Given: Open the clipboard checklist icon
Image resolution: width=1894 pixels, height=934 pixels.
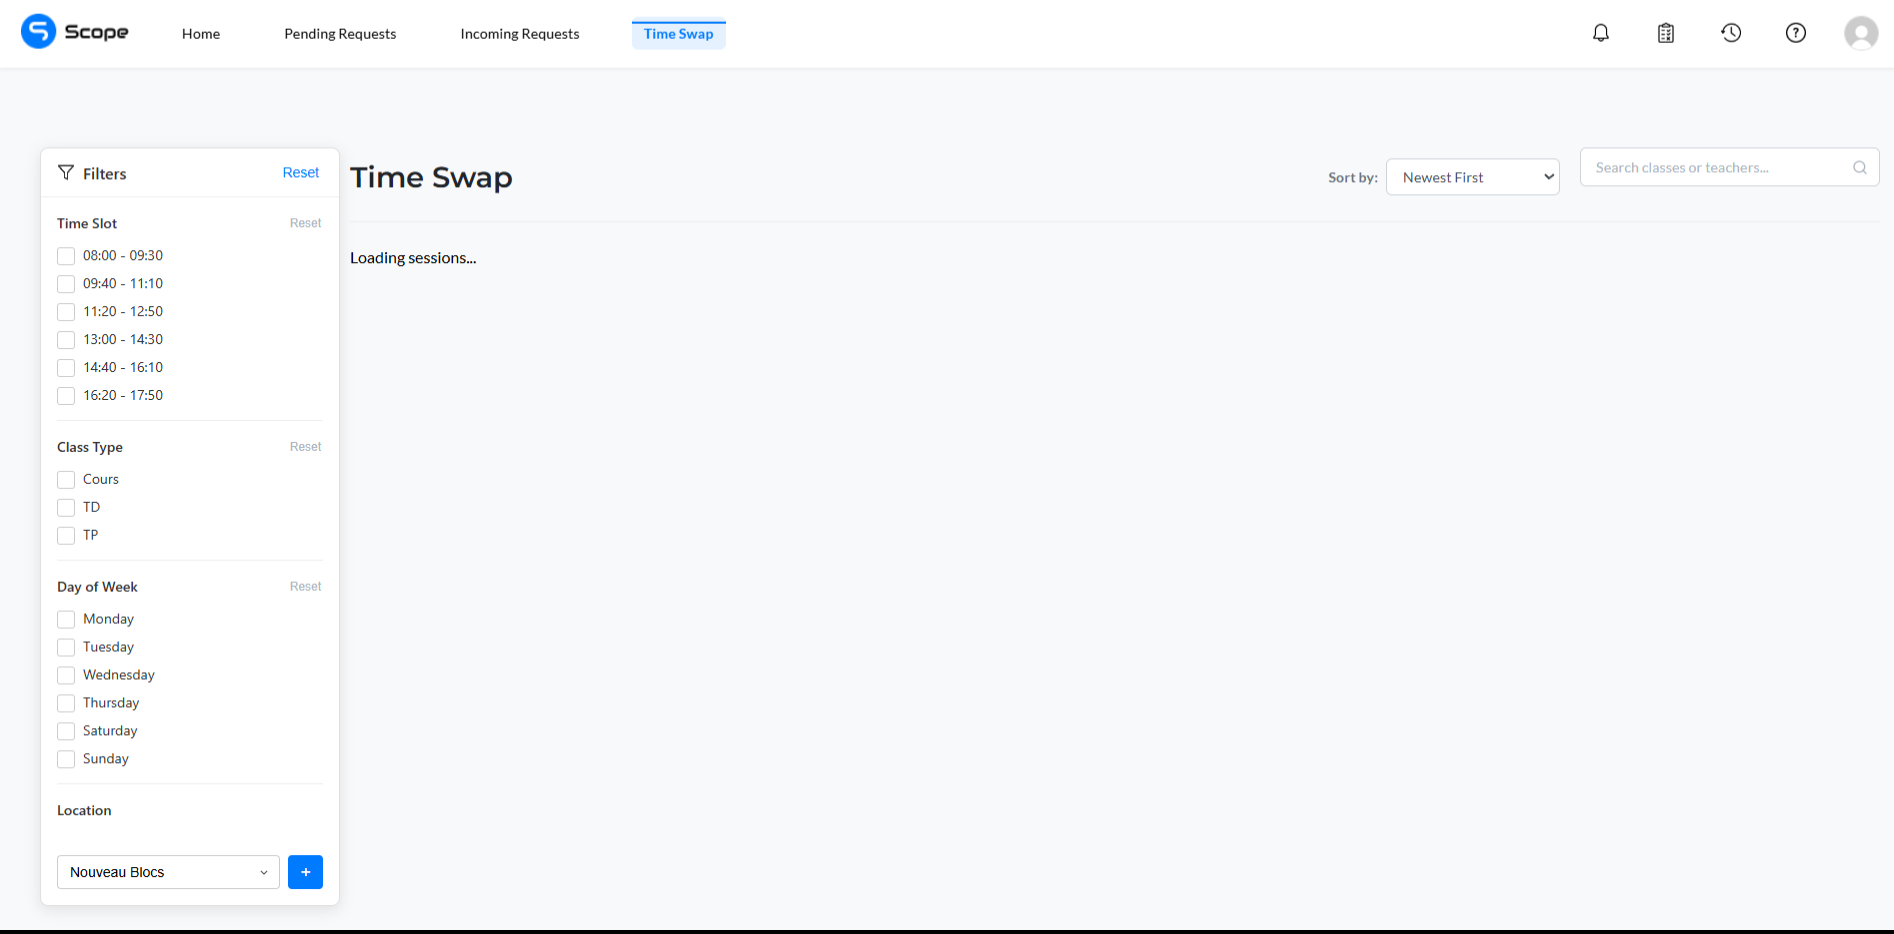Looking at the screenshot, I should point(1666,33).
